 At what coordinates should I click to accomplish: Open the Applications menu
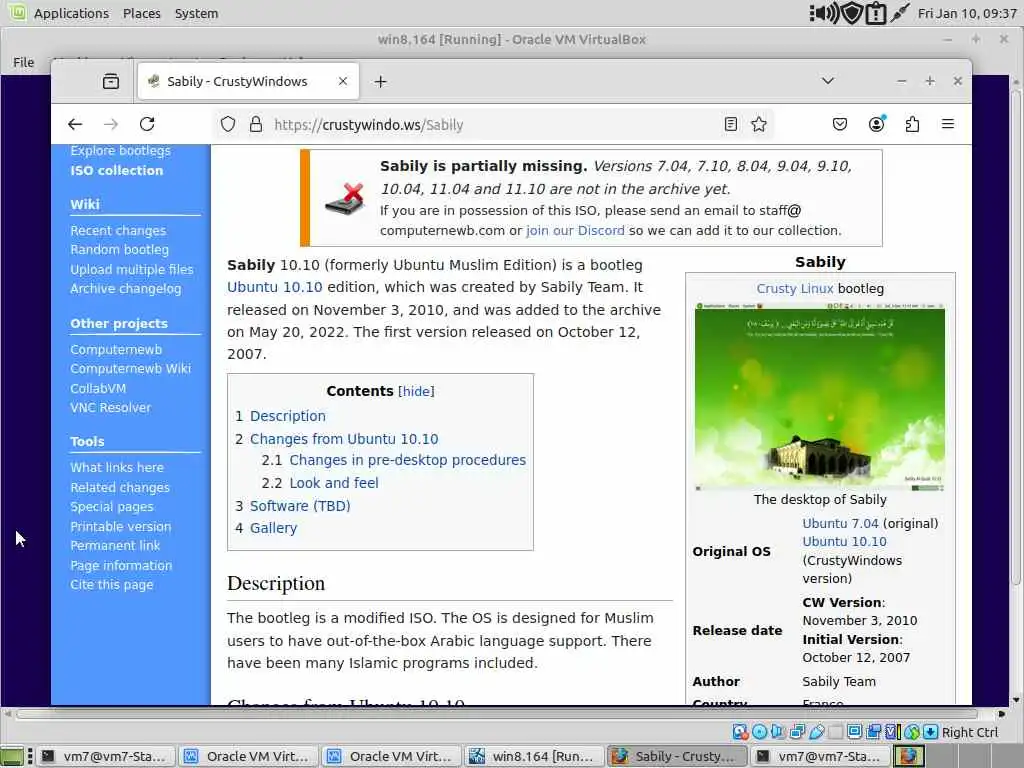click(x=71, y=13)
